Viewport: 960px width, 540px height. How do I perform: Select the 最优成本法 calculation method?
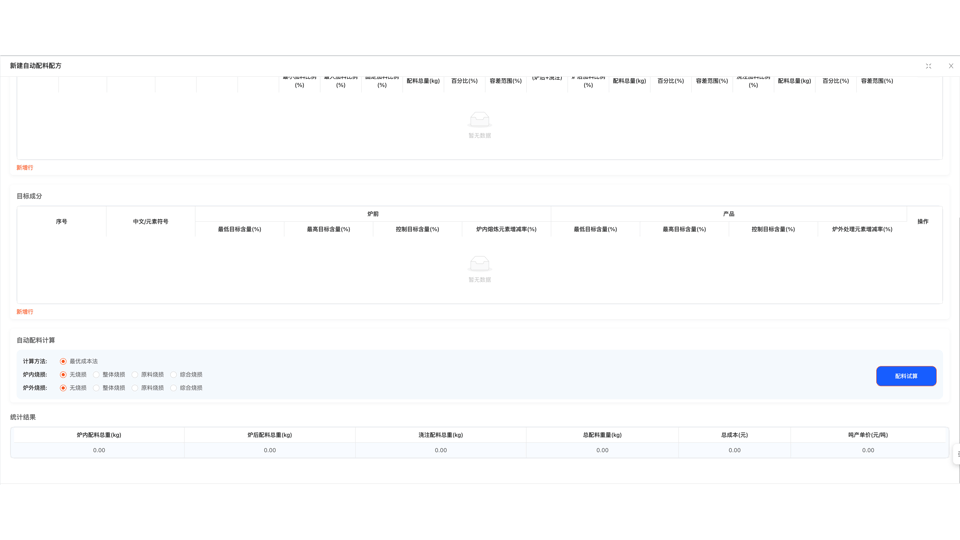point(63,361)
